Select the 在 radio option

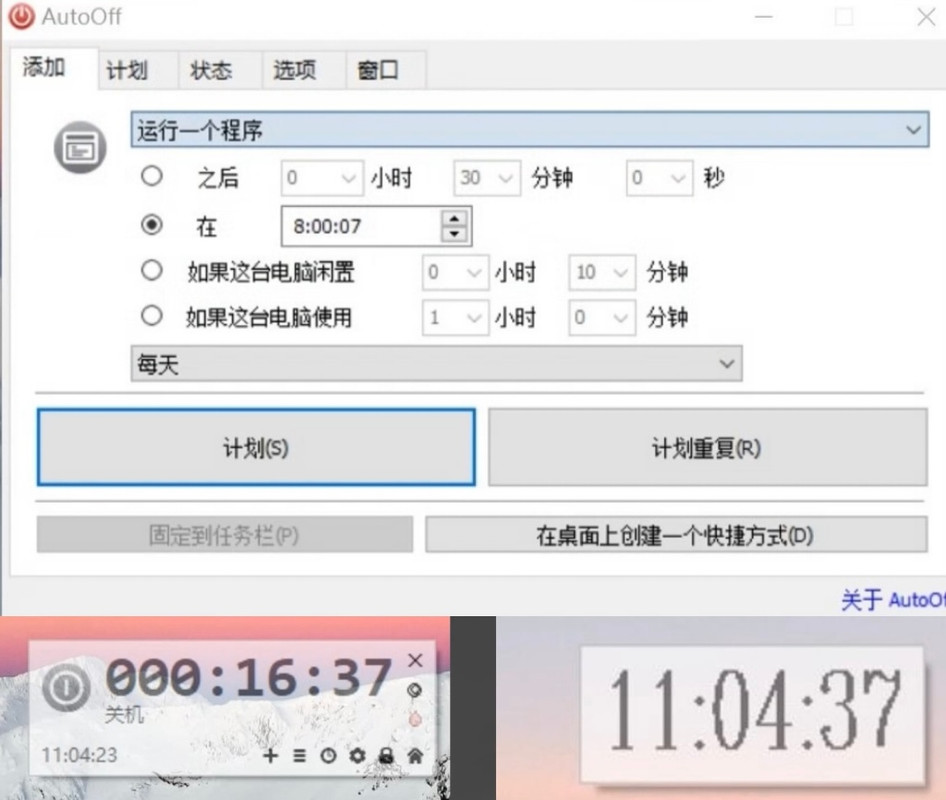[151, 224]
